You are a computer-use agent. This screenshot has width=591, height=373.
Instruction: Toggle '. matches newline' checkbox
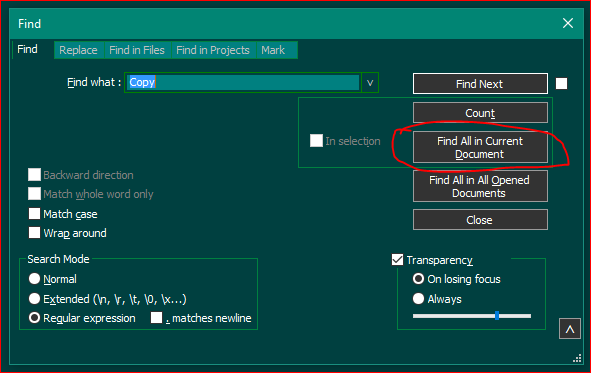click(156, 318)
